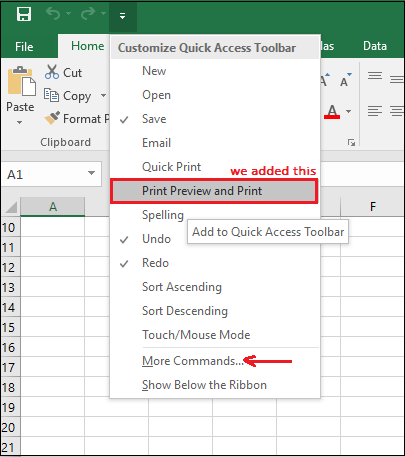405x457 pixels.
Task: Click the top align icon
Action: tap(375, 76)
